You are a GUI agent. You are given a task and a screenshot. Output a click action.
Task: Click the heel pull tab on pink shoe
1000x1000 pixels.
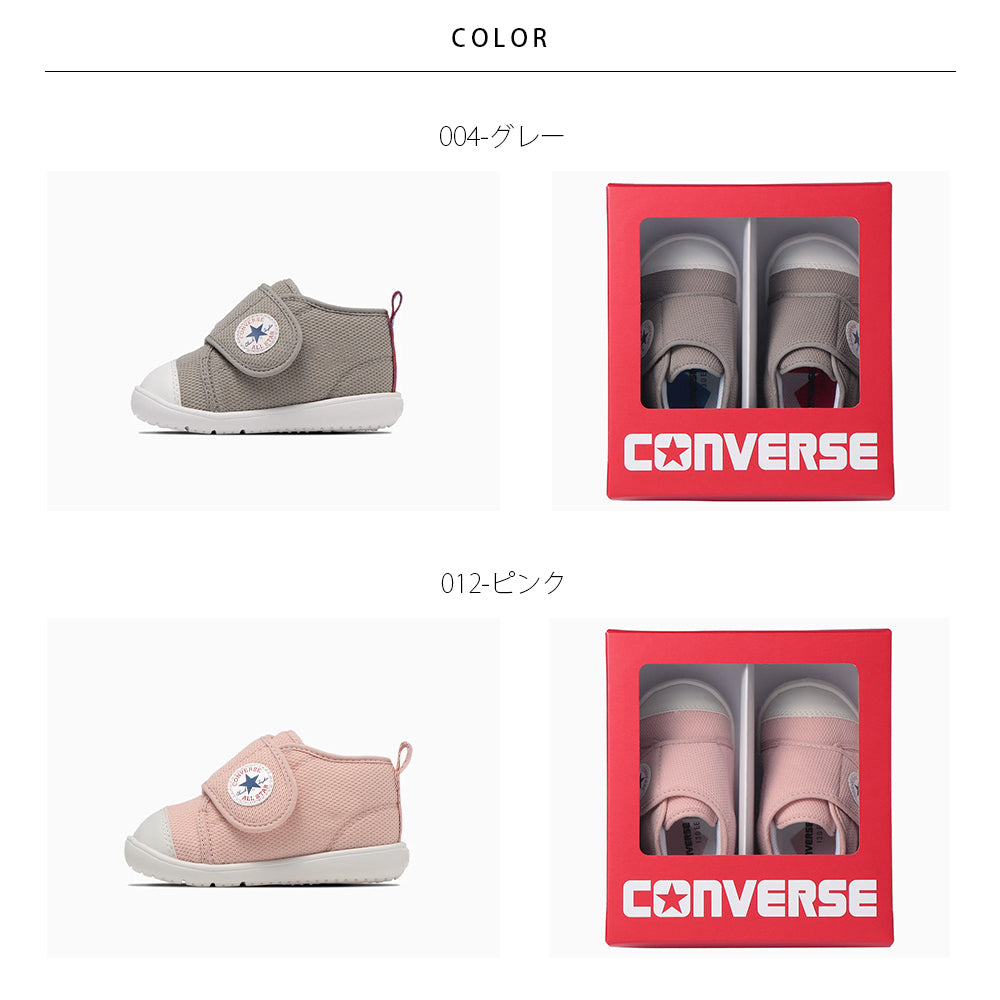tap(404, 757)
